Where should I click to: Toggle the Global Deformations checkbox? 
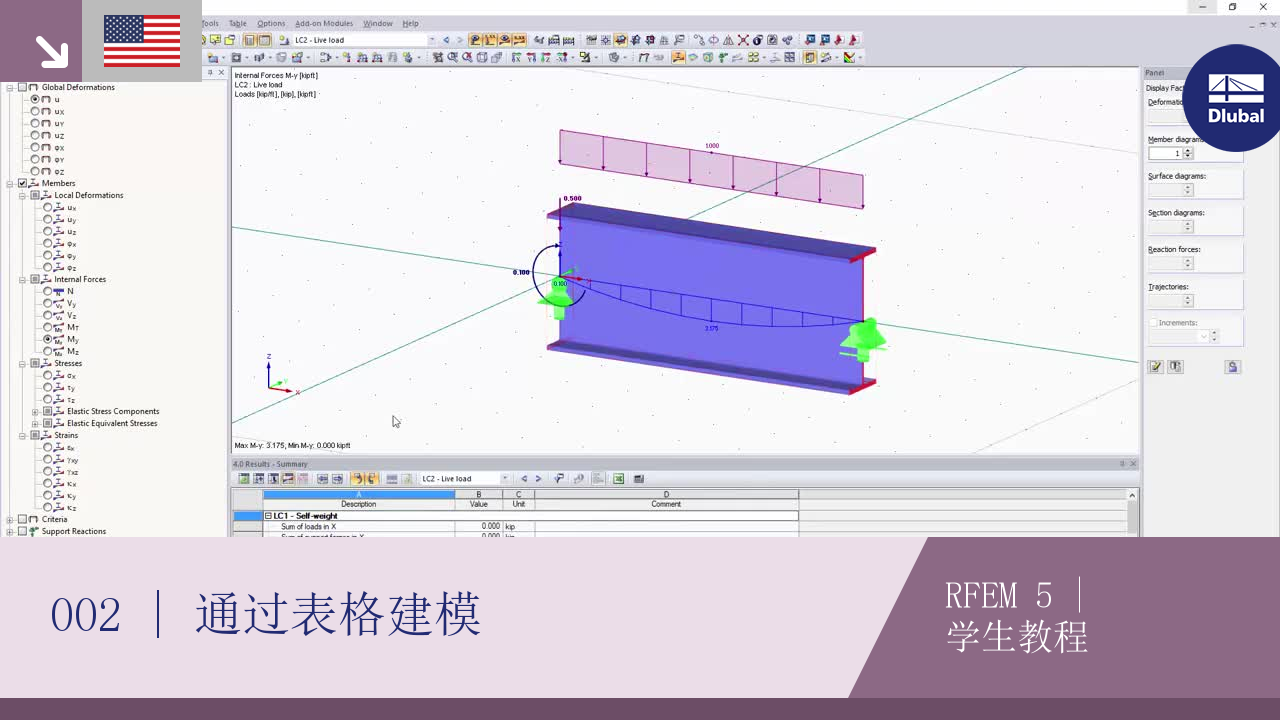[22, 87]
